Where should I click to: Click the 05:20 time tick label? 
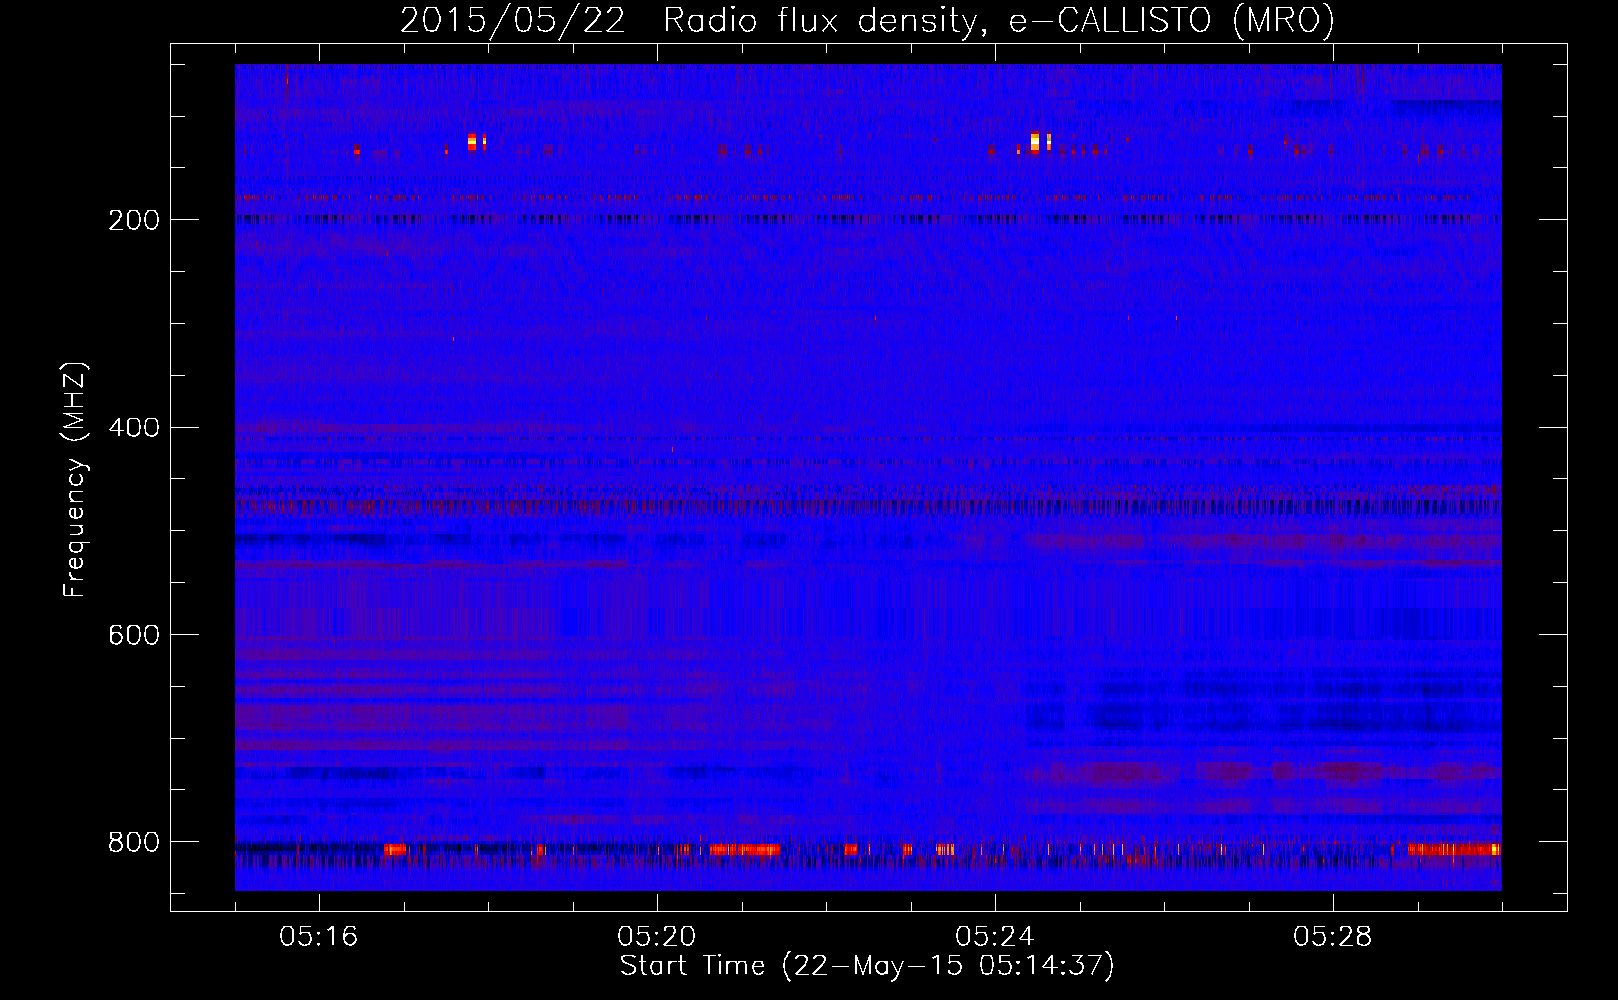pos(657,937)
